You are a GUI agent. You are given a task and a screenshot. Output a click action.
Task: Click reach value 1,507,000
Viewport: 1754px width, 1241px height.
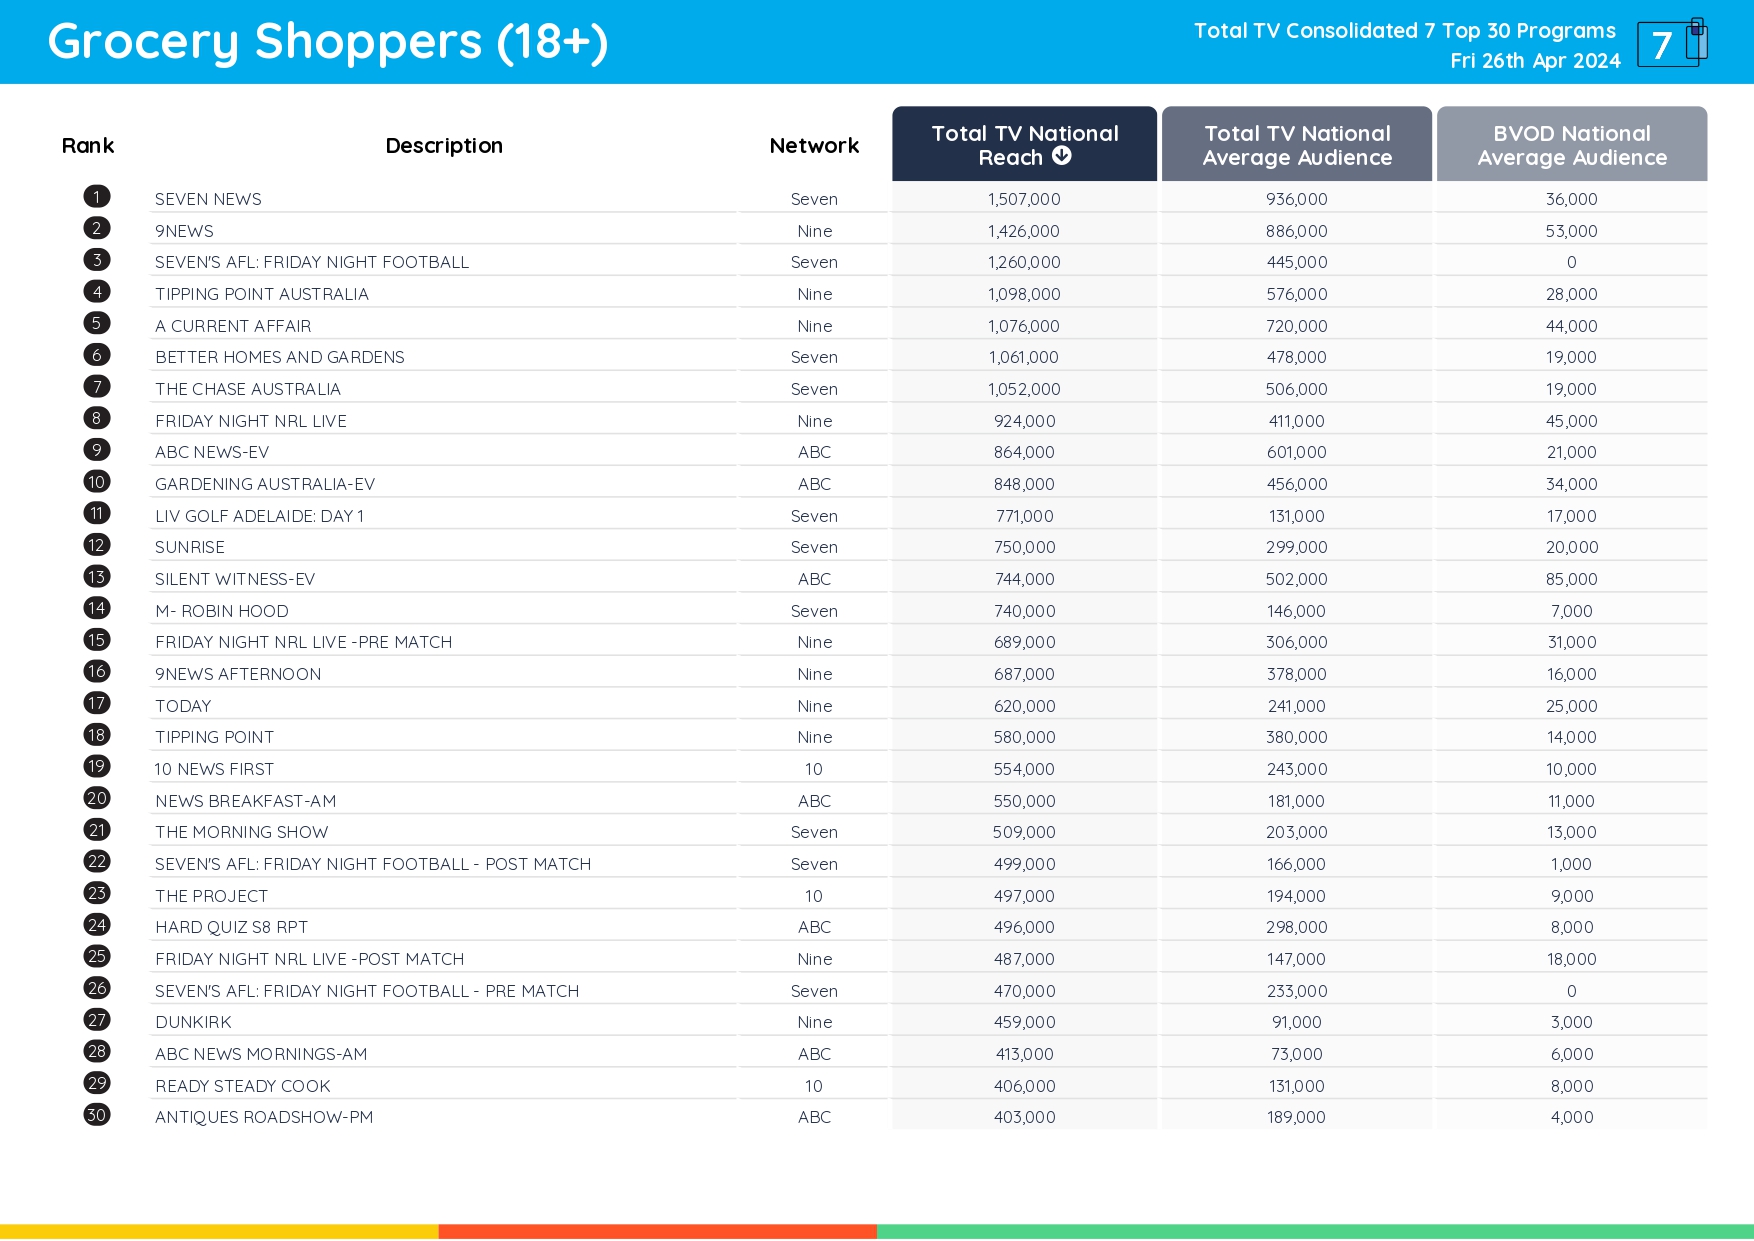tap(1024, 199)
